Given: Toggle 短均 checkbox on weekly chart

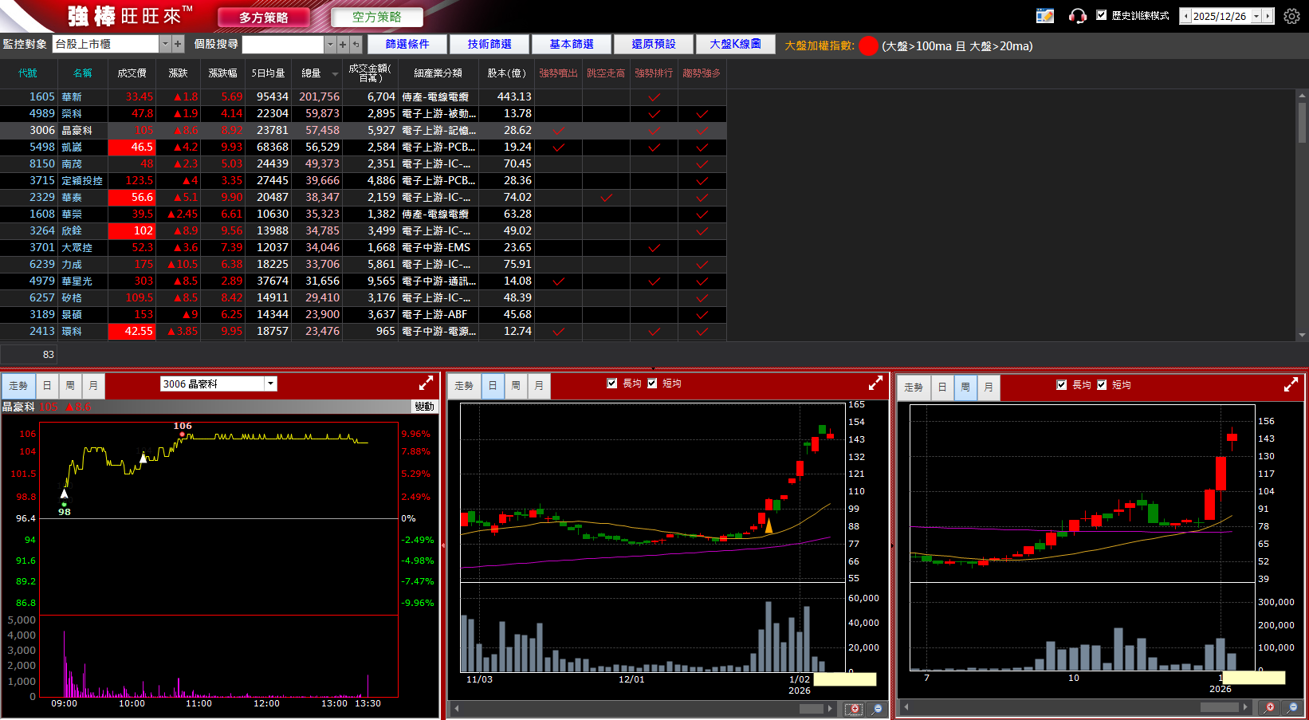Looking at the screenshot, I should coord(1102,385).
